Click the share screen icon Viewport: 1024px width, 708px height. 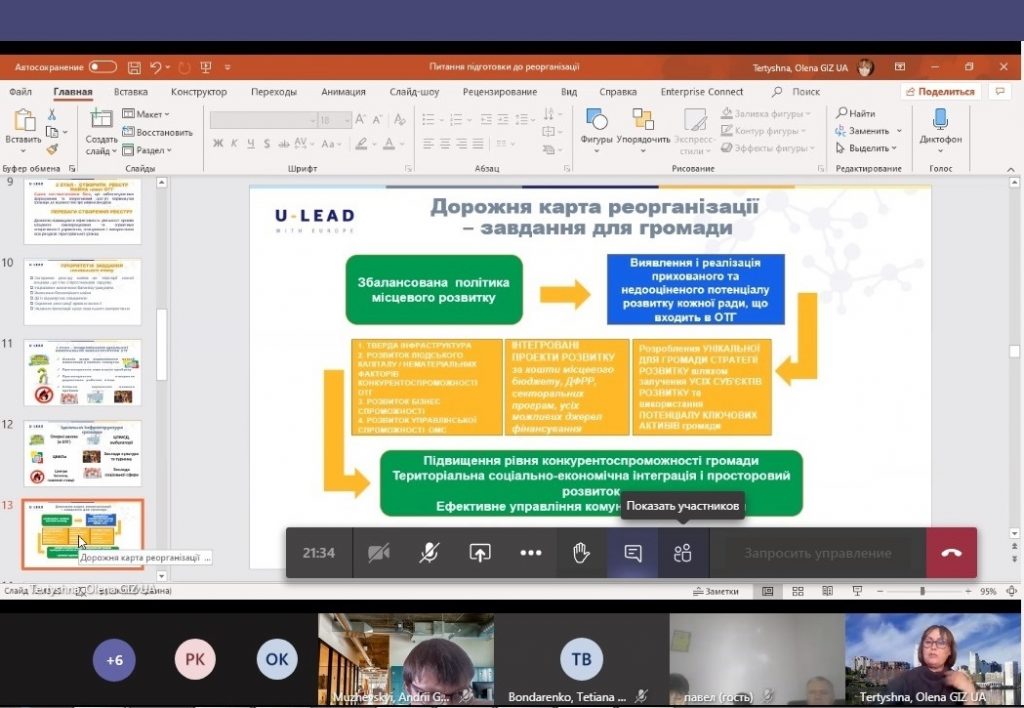click(x=480, y=553)
